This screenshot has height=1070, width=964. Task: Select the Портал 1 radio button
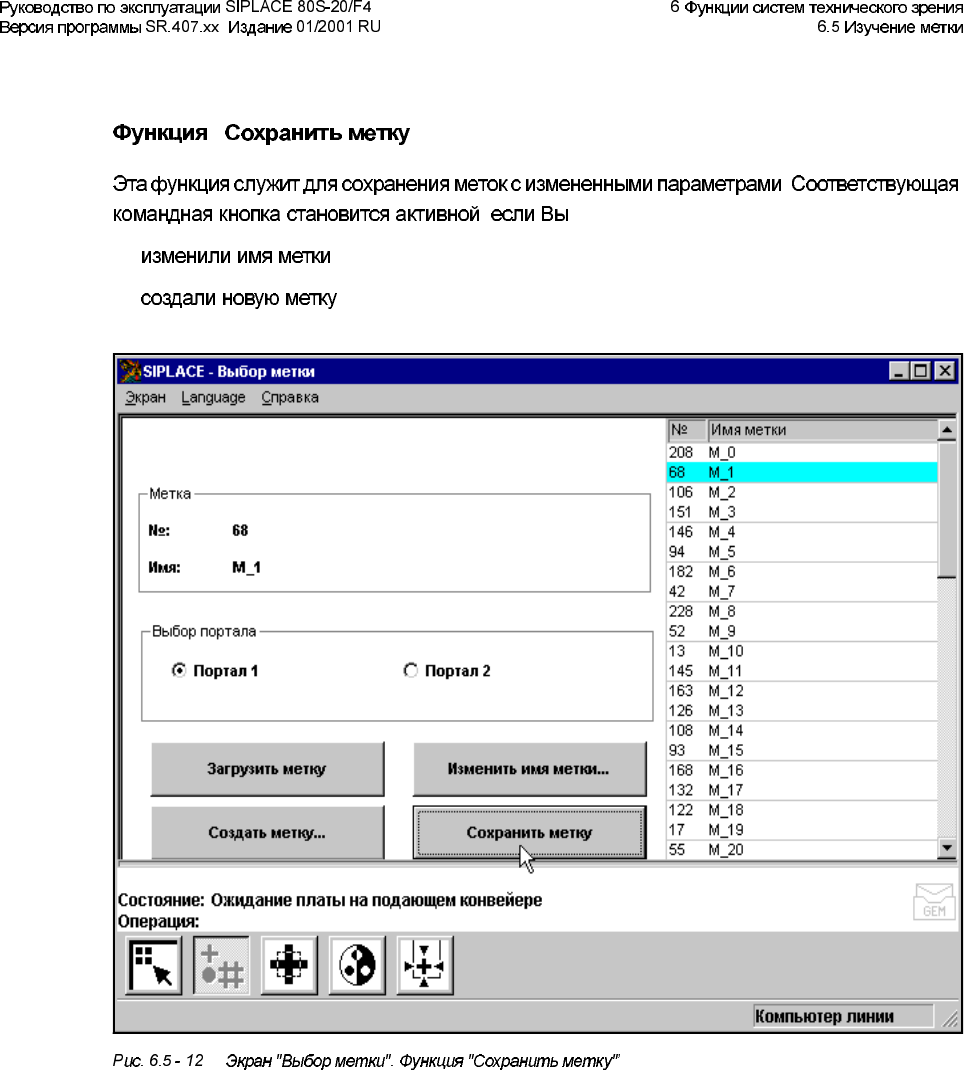click(x=179, y=670)
